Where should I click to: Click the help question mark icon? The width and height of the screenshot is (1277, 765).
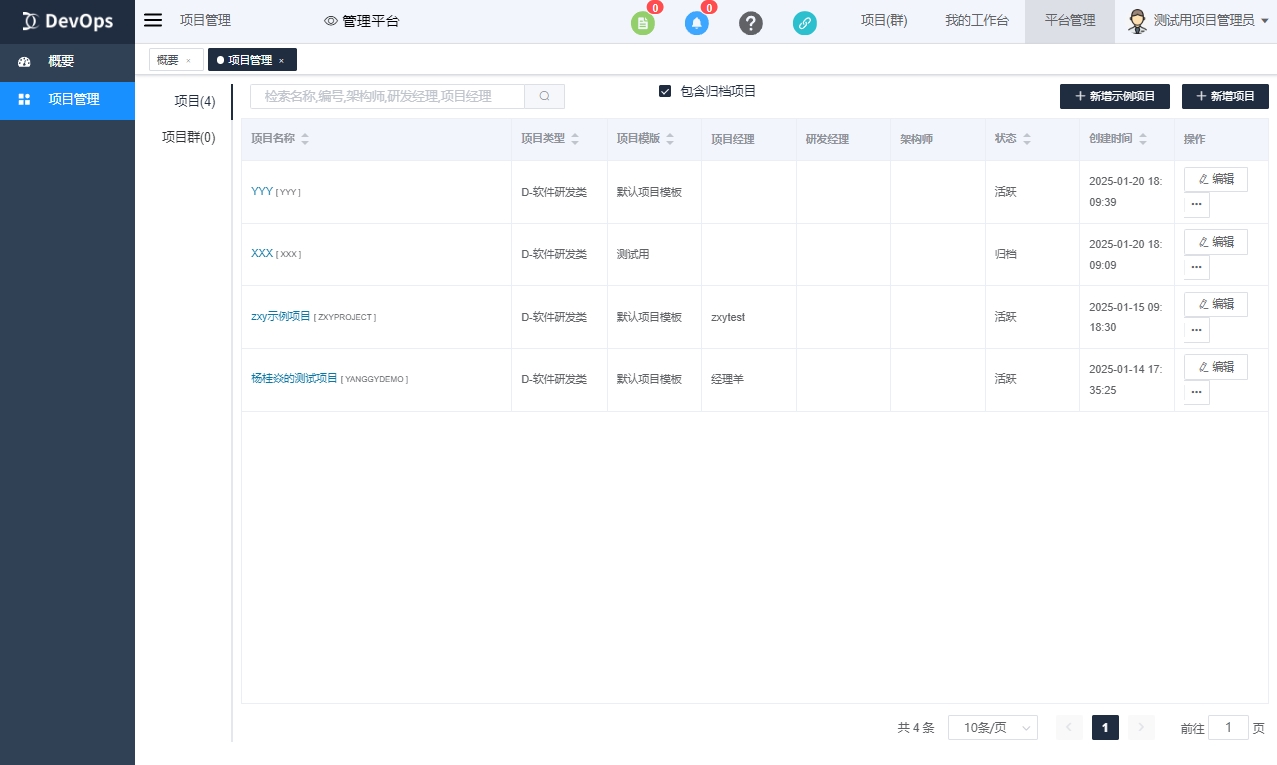751,23
